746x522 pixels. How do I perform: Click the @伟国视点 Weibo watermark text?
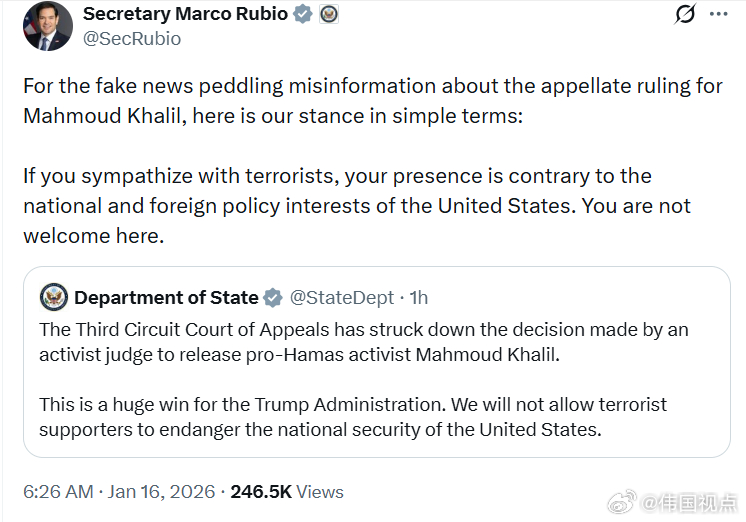[689, 503]
